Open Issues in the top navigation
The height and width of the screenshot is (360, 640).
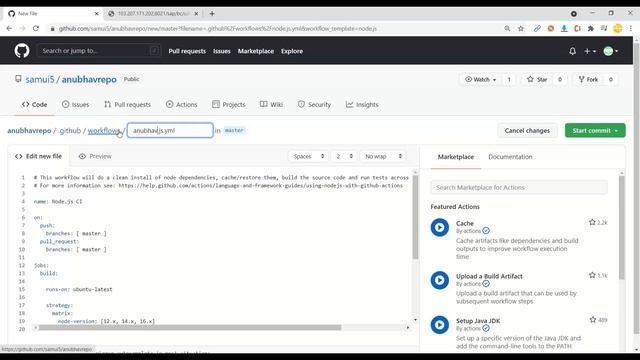tap(222, 51)
